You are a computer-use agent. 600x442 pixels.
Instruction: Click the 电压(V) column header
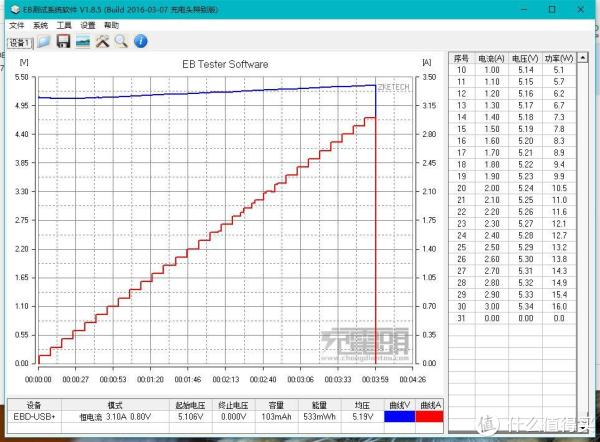coord(525,59)
